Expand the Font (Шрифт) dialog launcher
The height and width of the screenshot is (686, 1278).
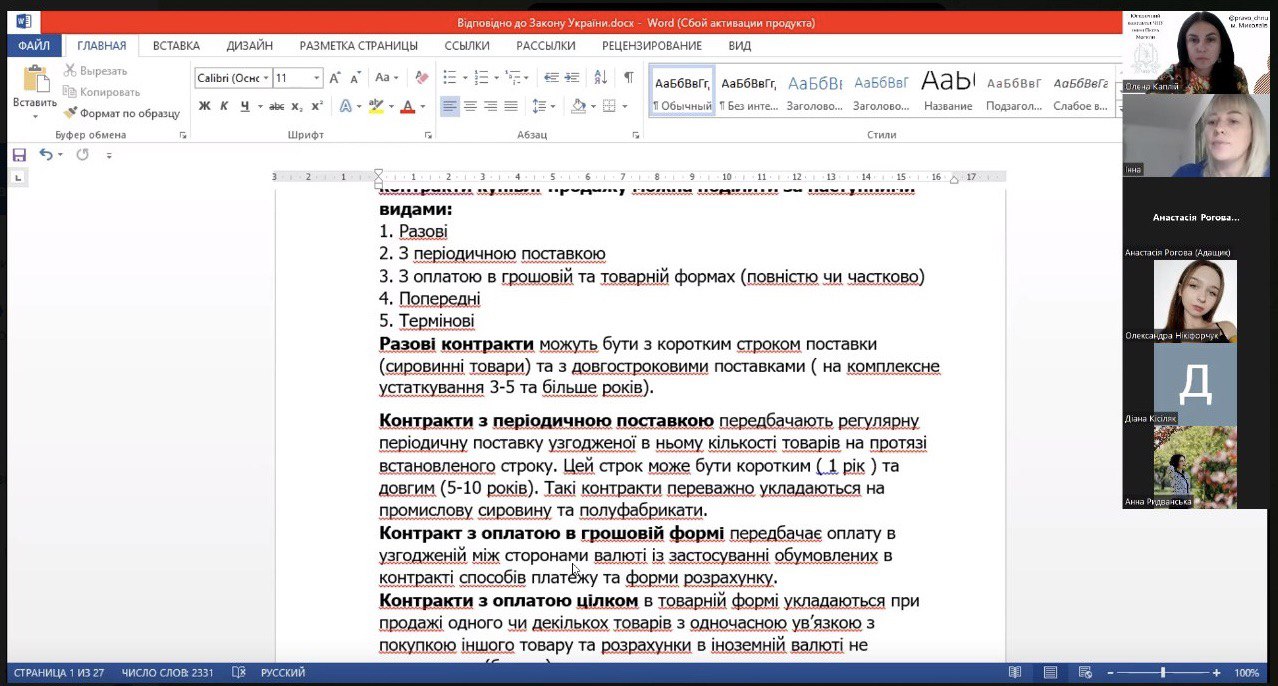click(x=428, y=135)
